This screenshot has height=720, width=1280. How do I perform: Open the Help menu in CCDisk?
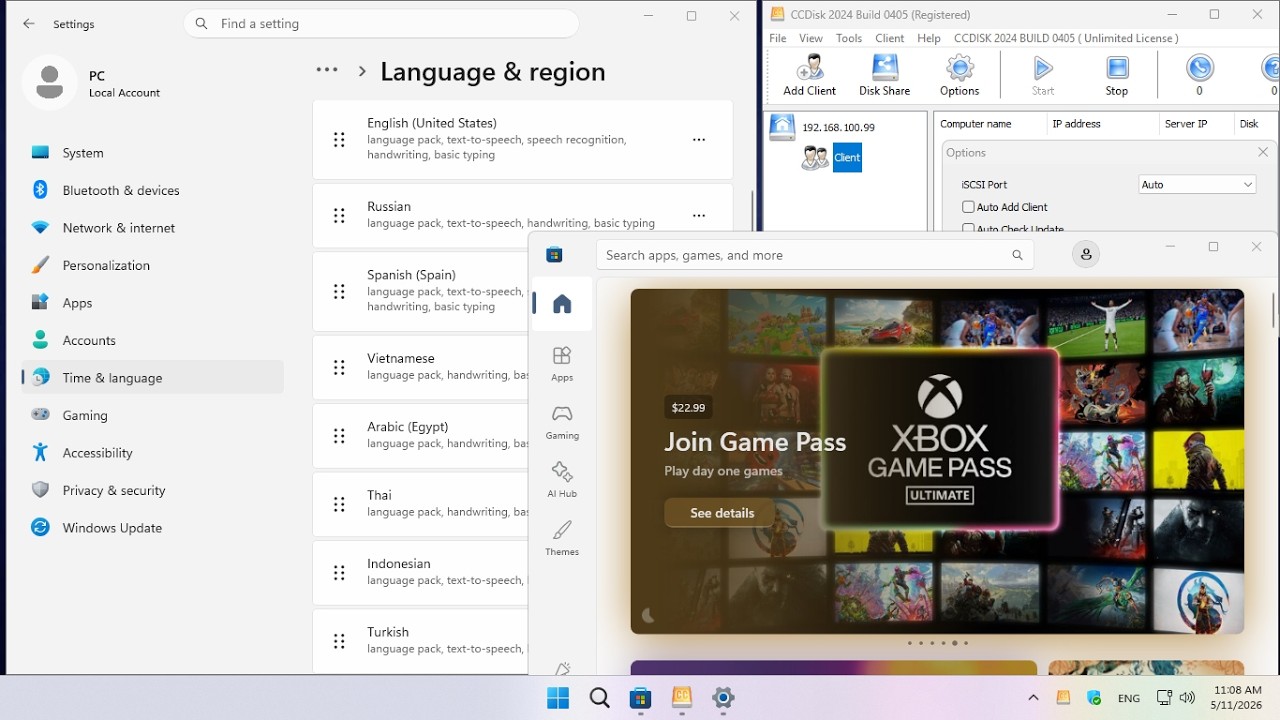[x=929, y=38]
